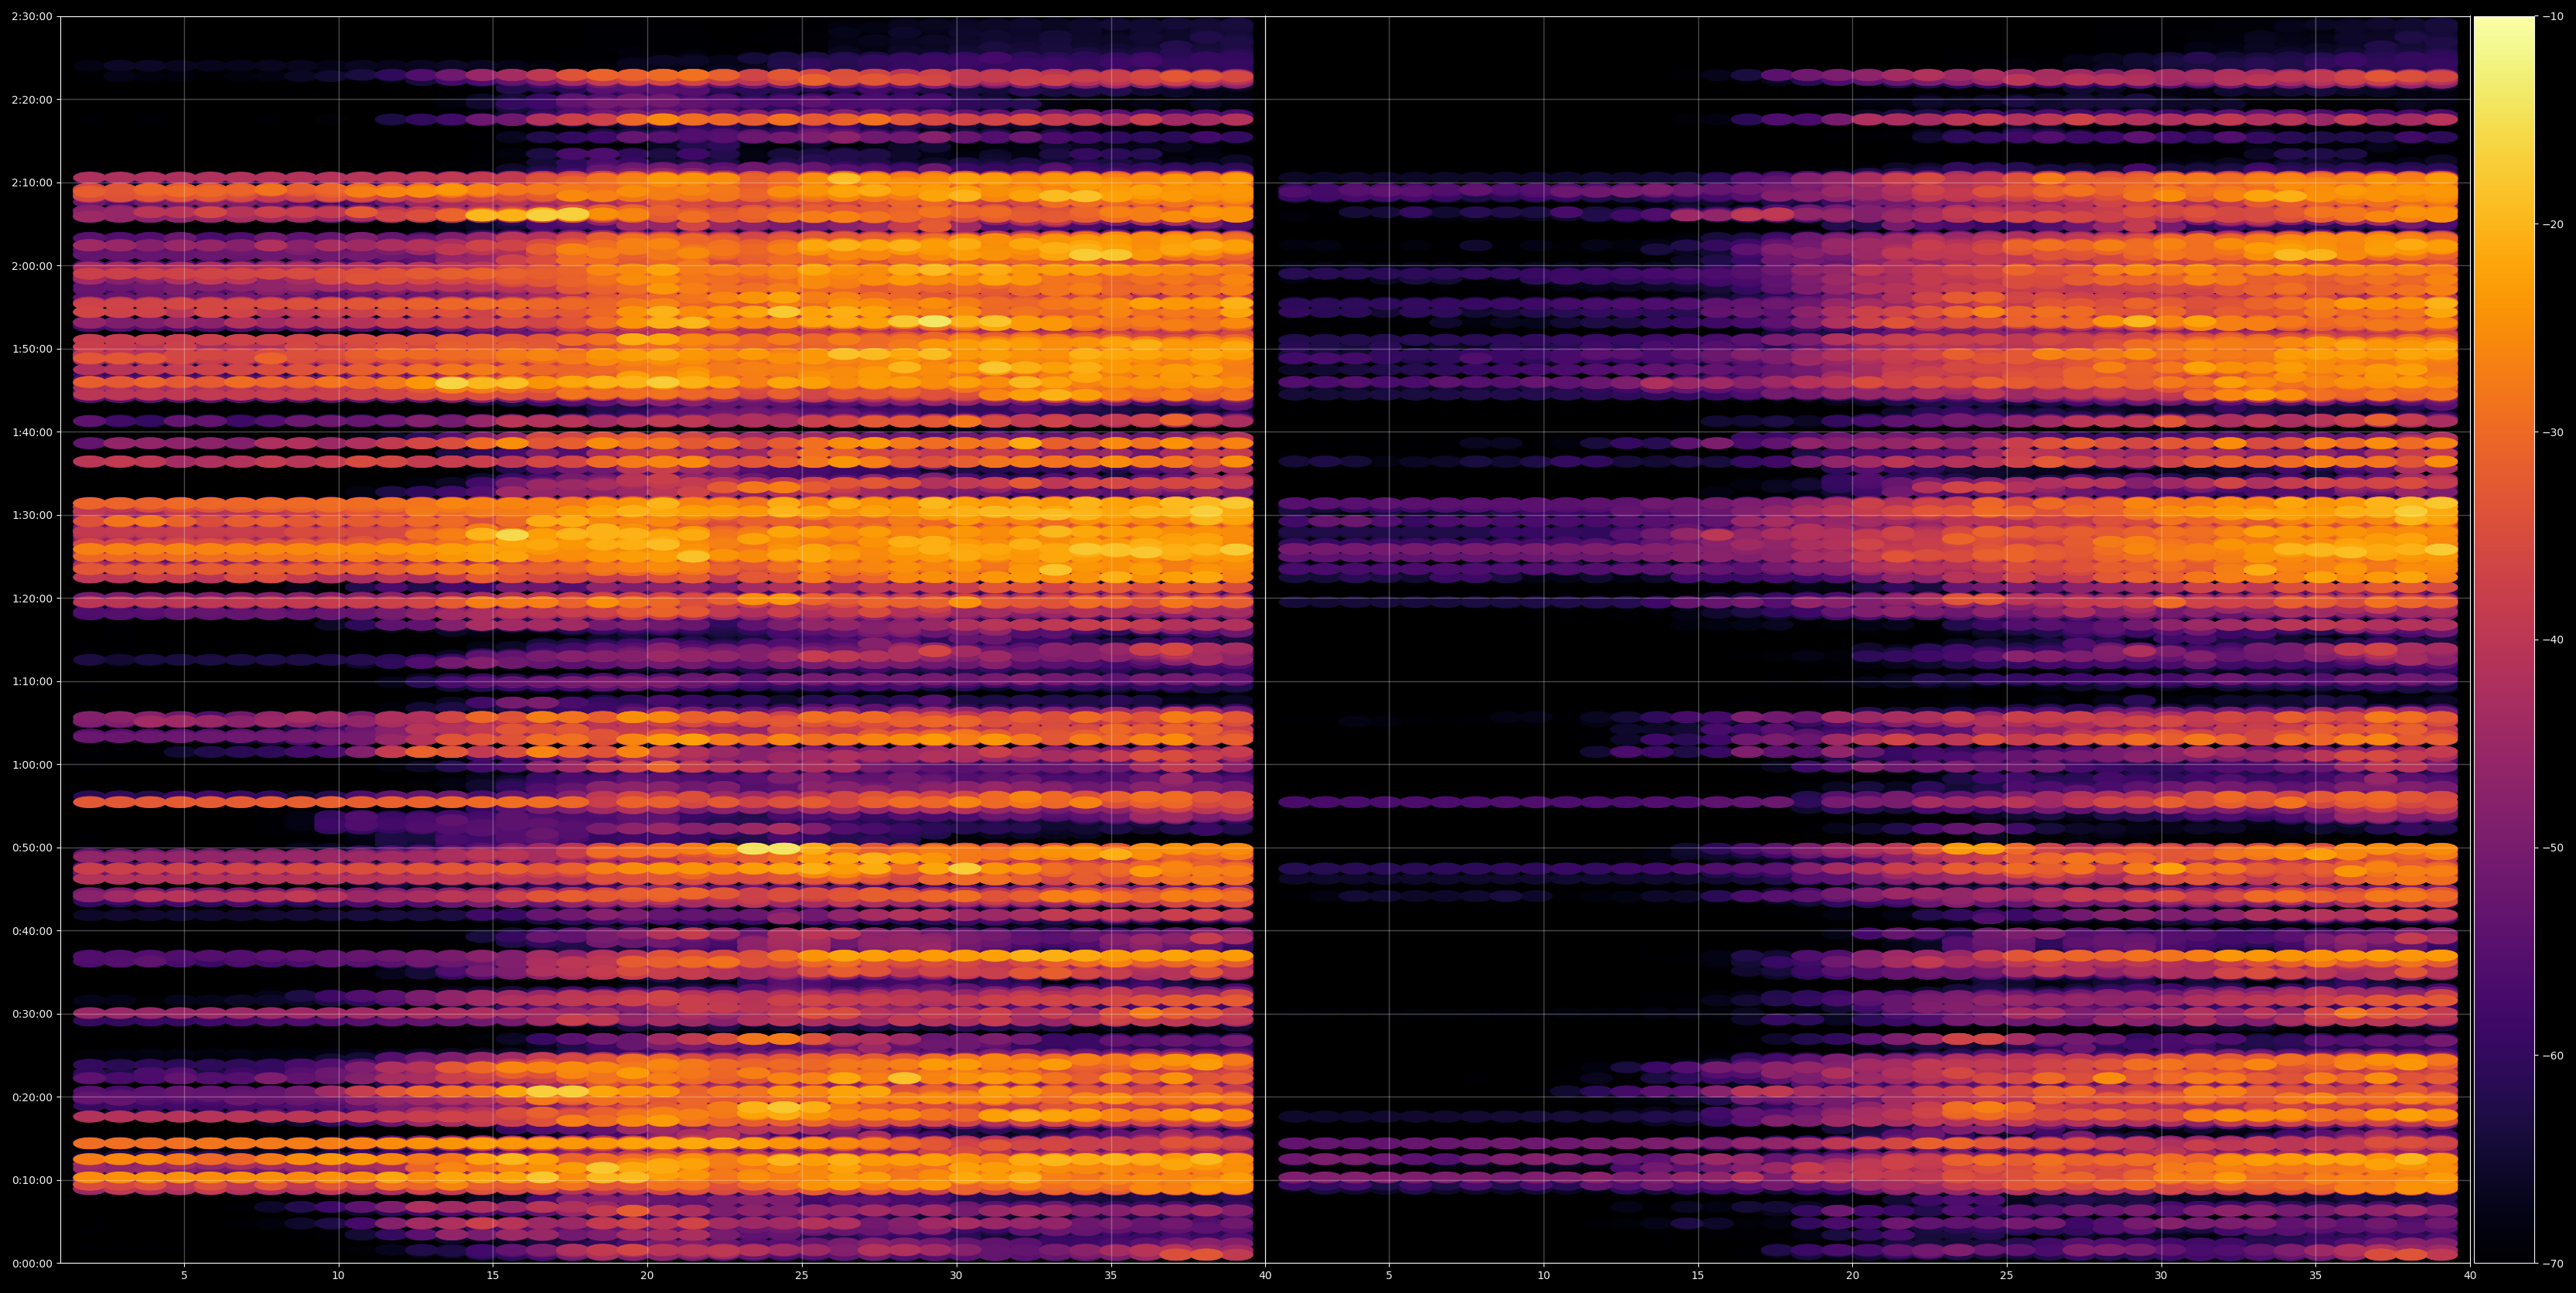Select the 2:00:00 y-axis tick label

(32, 266)
